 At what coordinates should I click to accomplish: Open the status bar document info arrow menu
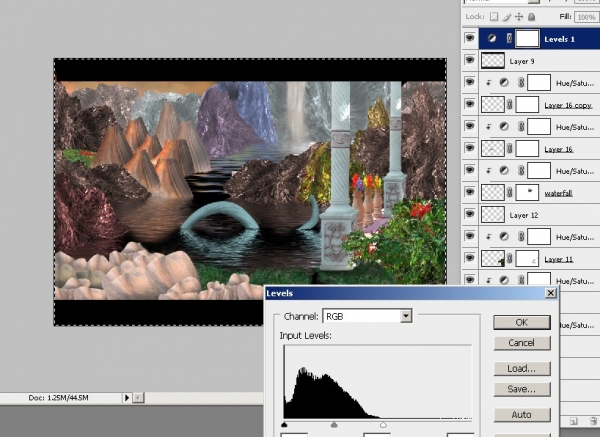[127, 398]
